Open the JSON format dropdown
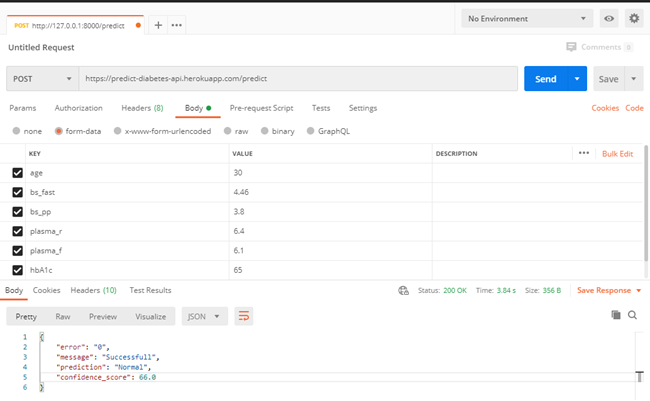Screen dimensions: 650x401 tap(204, 316)
